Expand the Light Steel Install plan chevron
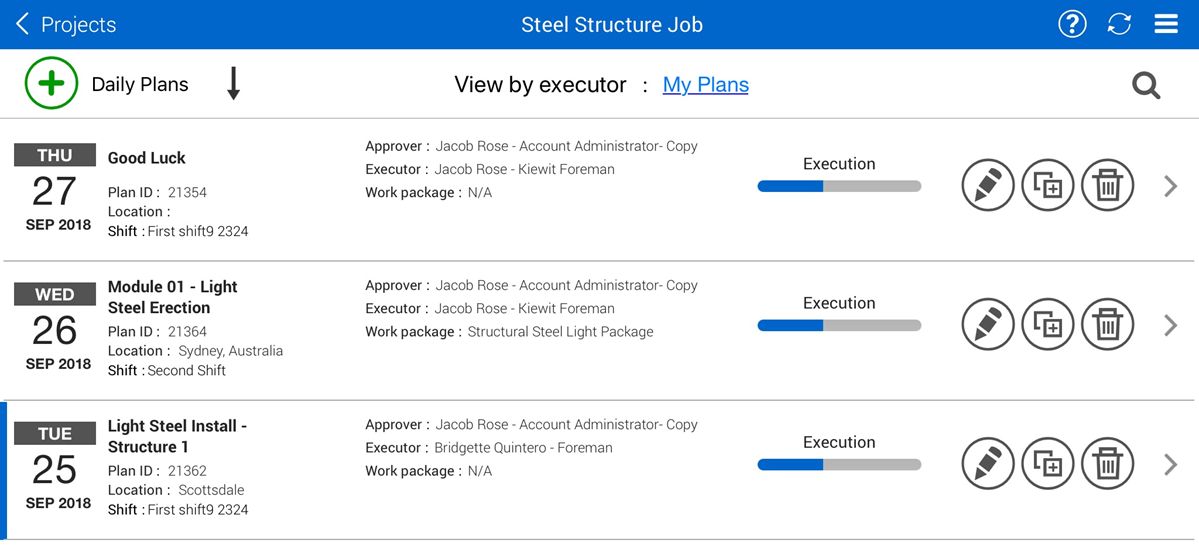Image resolution: width=1199 pixels, height=550 pixels. pos(1171,464)
